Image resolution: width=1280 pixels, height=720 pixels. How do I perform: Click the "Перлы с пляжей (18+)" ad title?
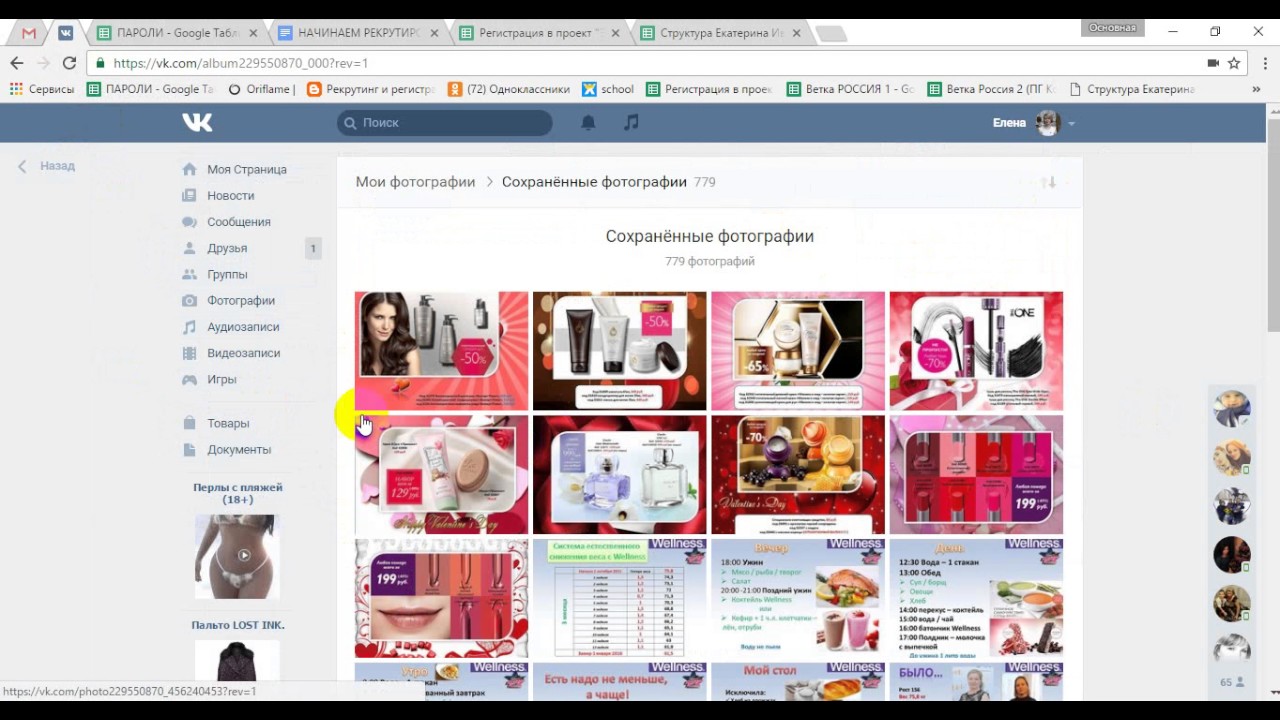tap(238, 493)
